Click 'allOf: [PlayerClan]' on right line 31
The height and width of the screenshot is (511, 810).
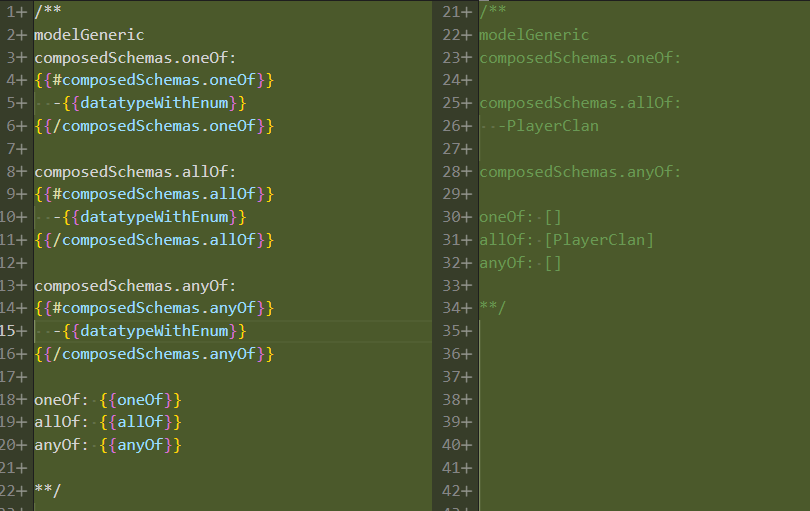pyautogui.click(x=567, y=240)
